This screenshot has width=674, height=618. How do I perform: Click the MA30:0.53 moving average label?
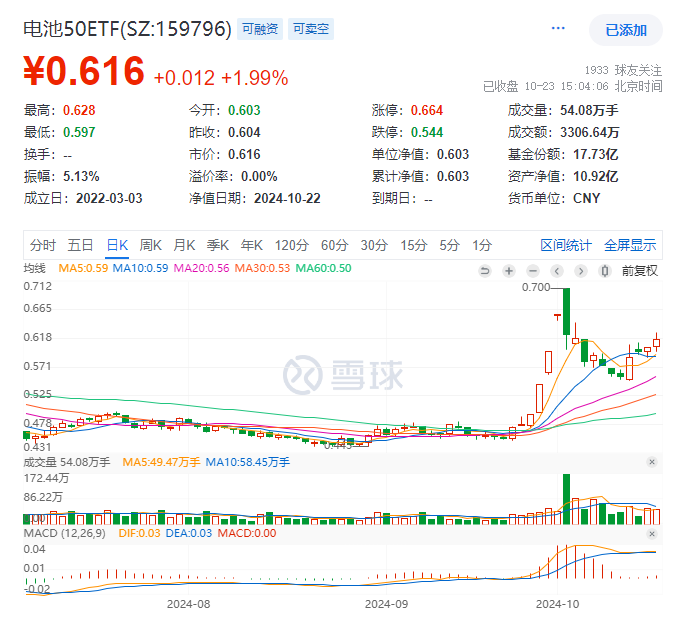click(x=262, y=268)
